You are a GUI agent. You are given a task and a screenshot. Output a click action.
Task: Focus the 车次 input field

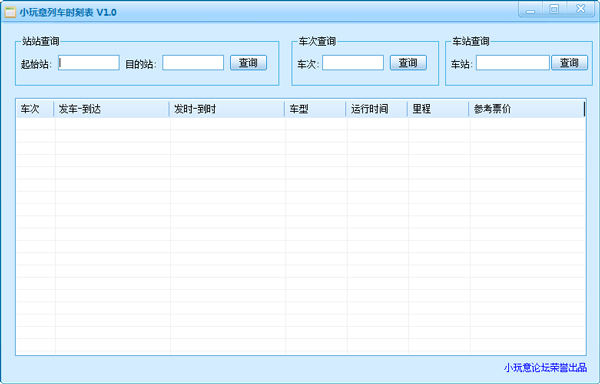coord(353,63)
